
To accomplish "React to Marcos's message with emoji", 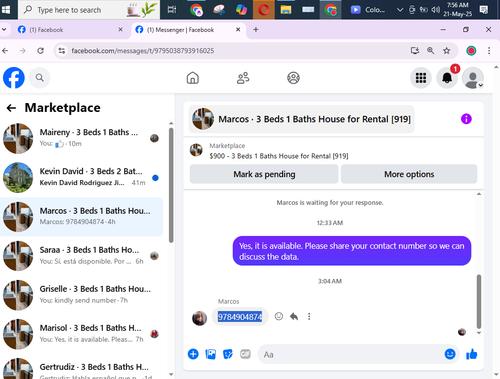I will tap(279, 316).
